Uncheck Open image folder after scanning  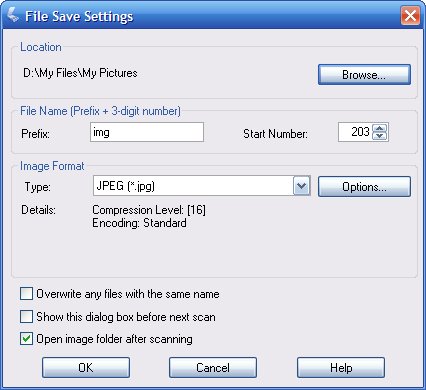(26, 339)
